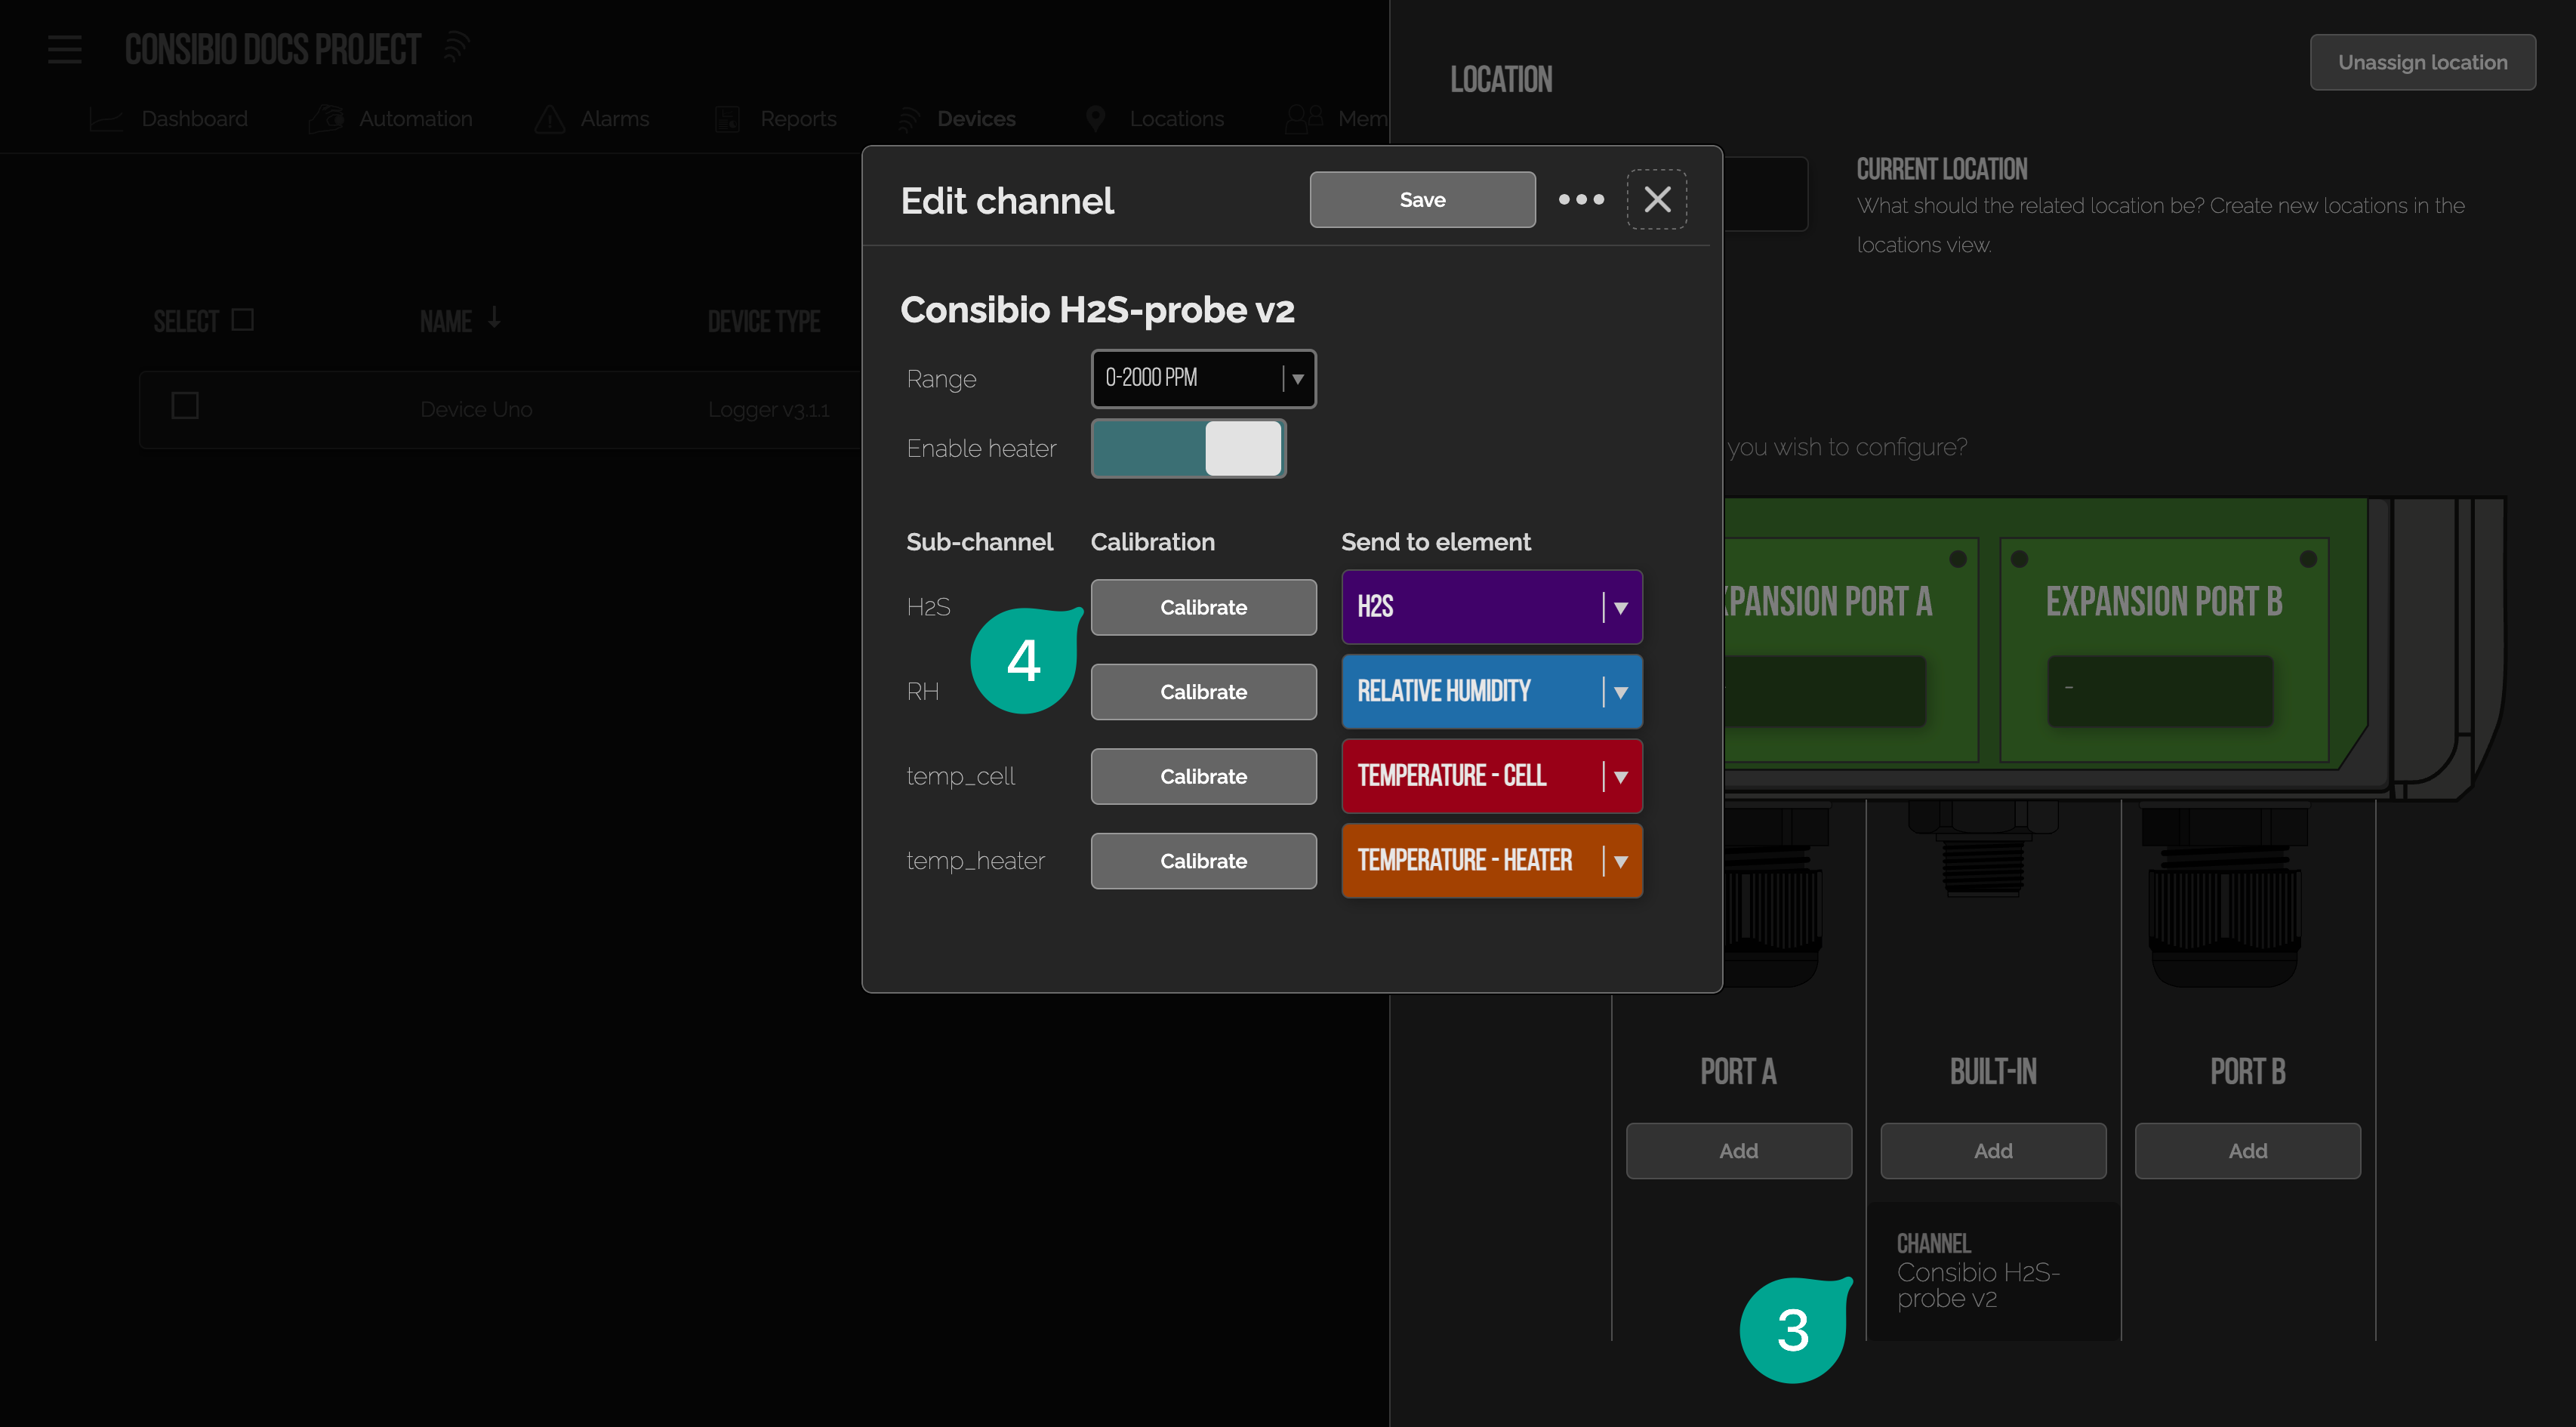Click the Device Type column header
Viewport: 2576px width, 1427px height.
pos(763,321)
